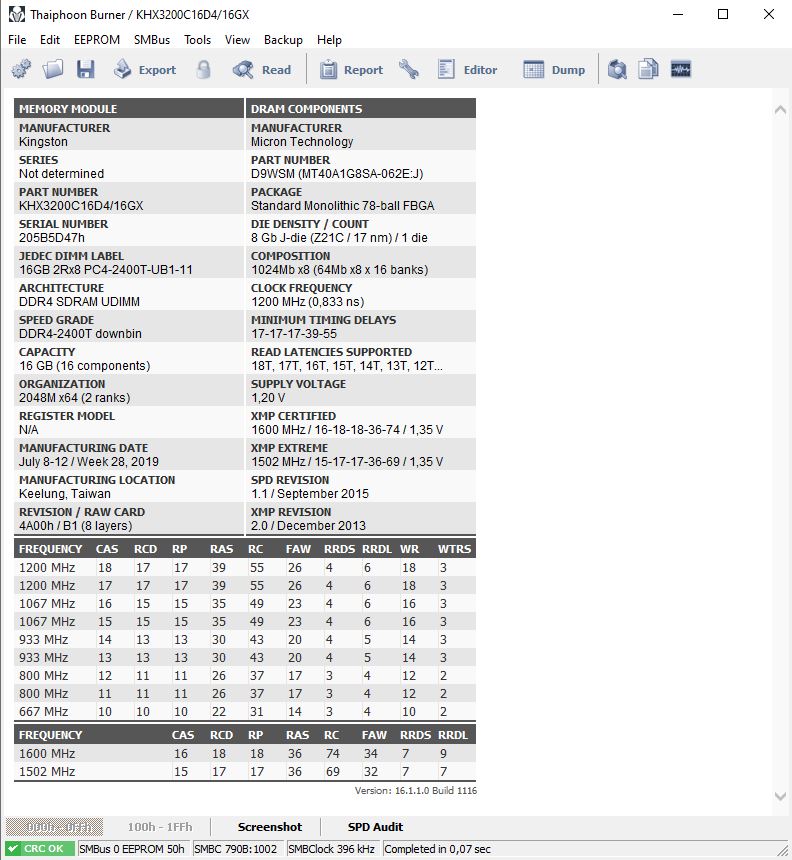Screen dimensions: 792x860
Task: Open the File menu
Action: coord(17,40)
